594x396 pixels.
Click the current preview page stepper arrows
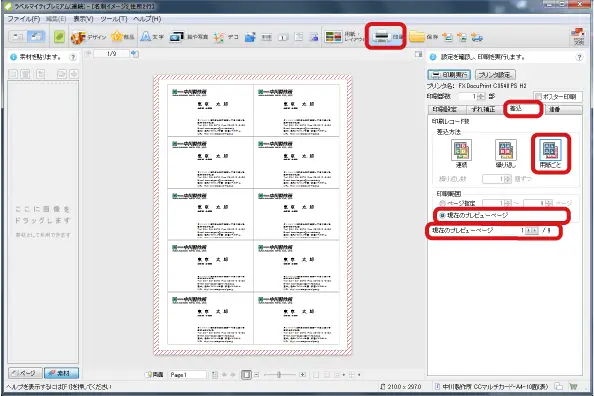click(x=531, y=230)
